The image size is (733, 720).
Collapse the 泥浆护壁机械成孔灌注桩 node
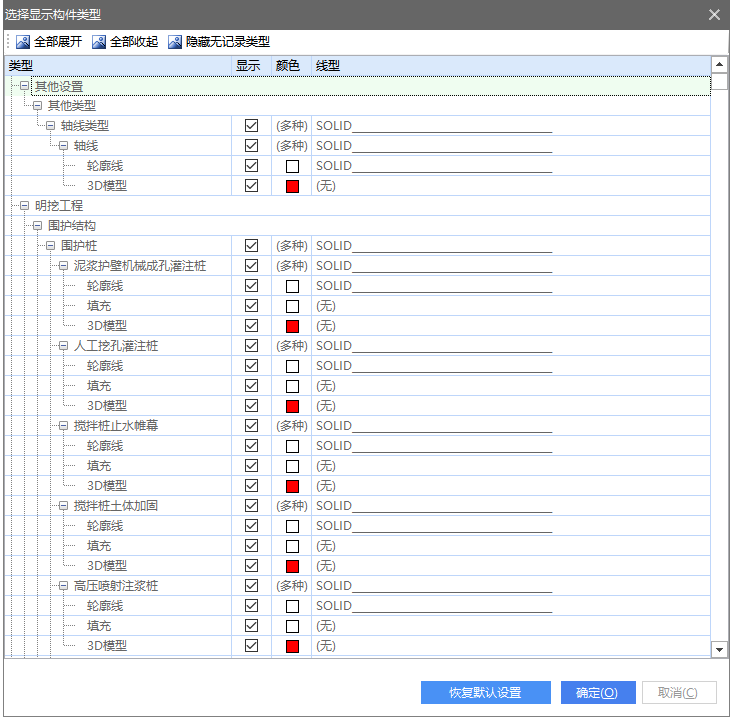(64, 266)
